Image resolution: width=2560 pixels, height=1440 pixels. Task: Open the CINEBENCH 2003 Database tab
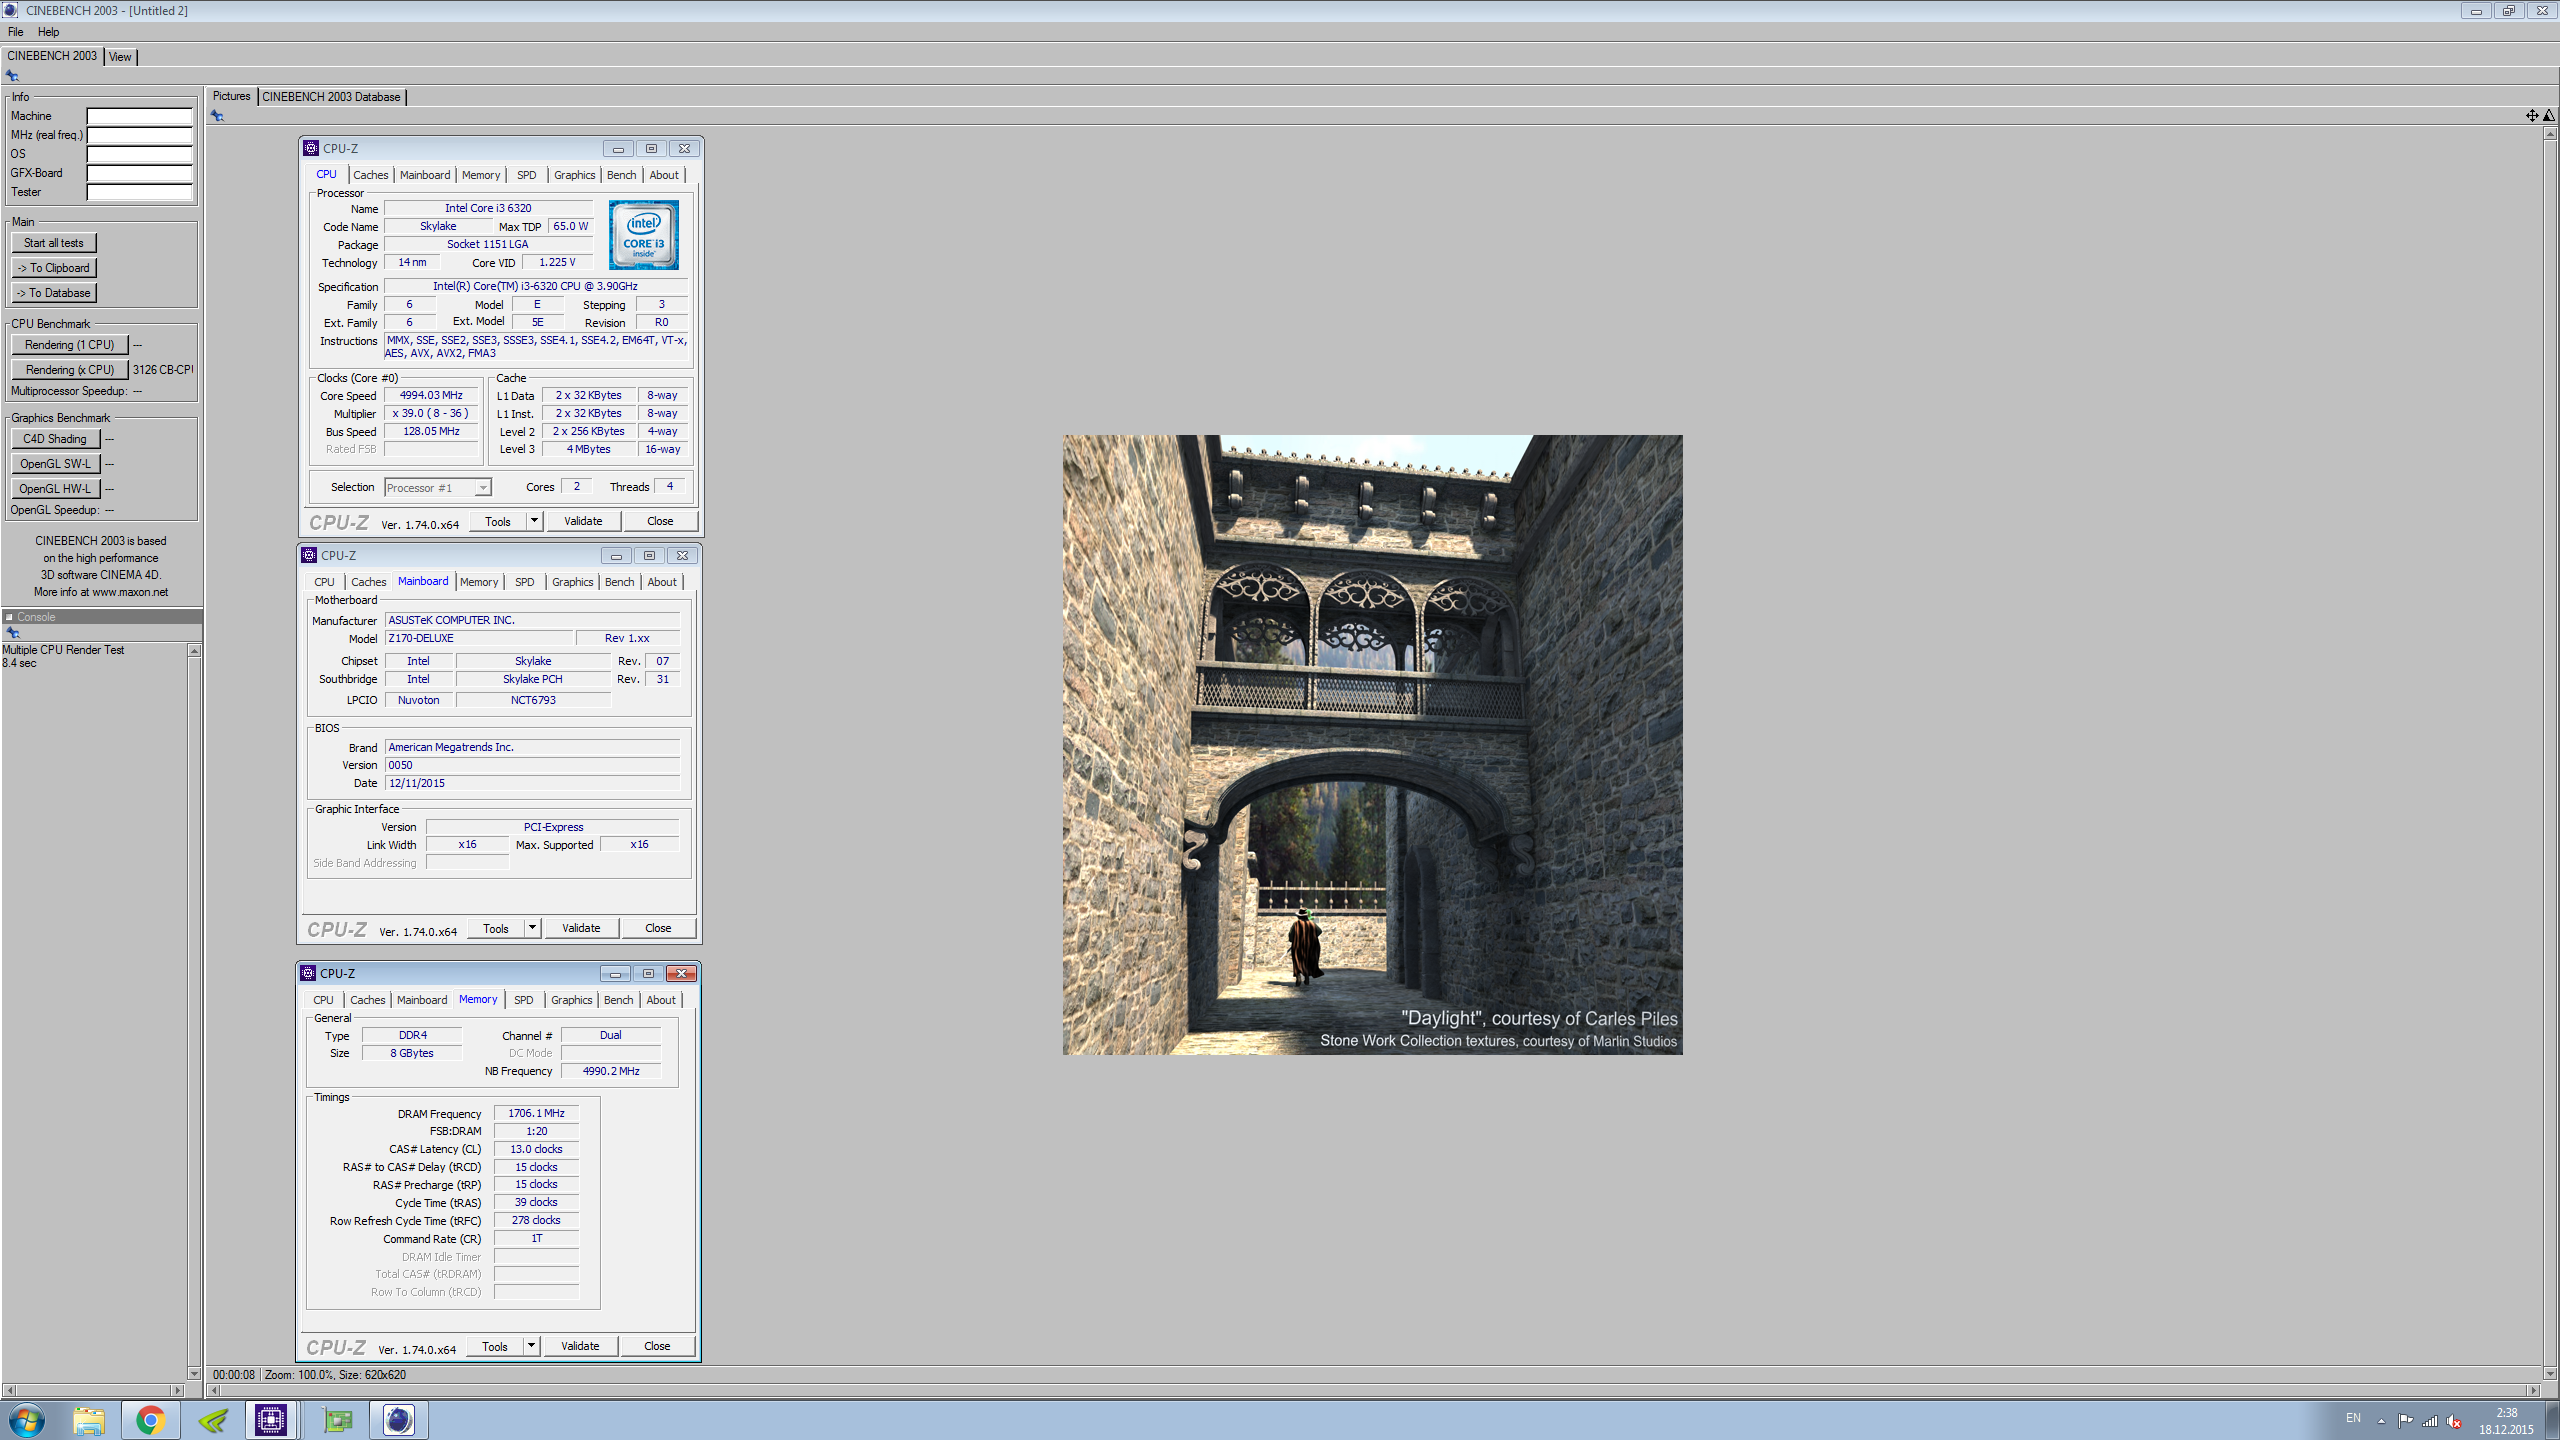pos(331,97)
